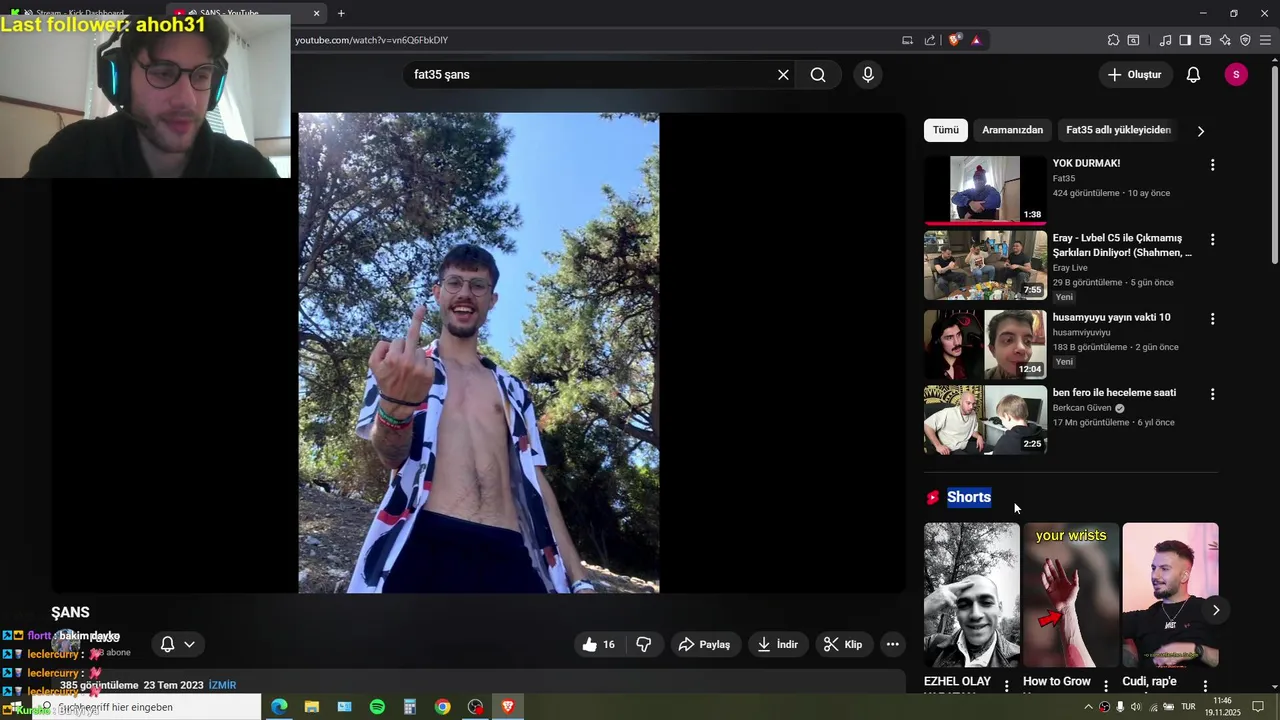Screen dimensions: 1280x720
Task: Click the video title ŞANS
Action: pyautogui.click(x=70, y=612)
